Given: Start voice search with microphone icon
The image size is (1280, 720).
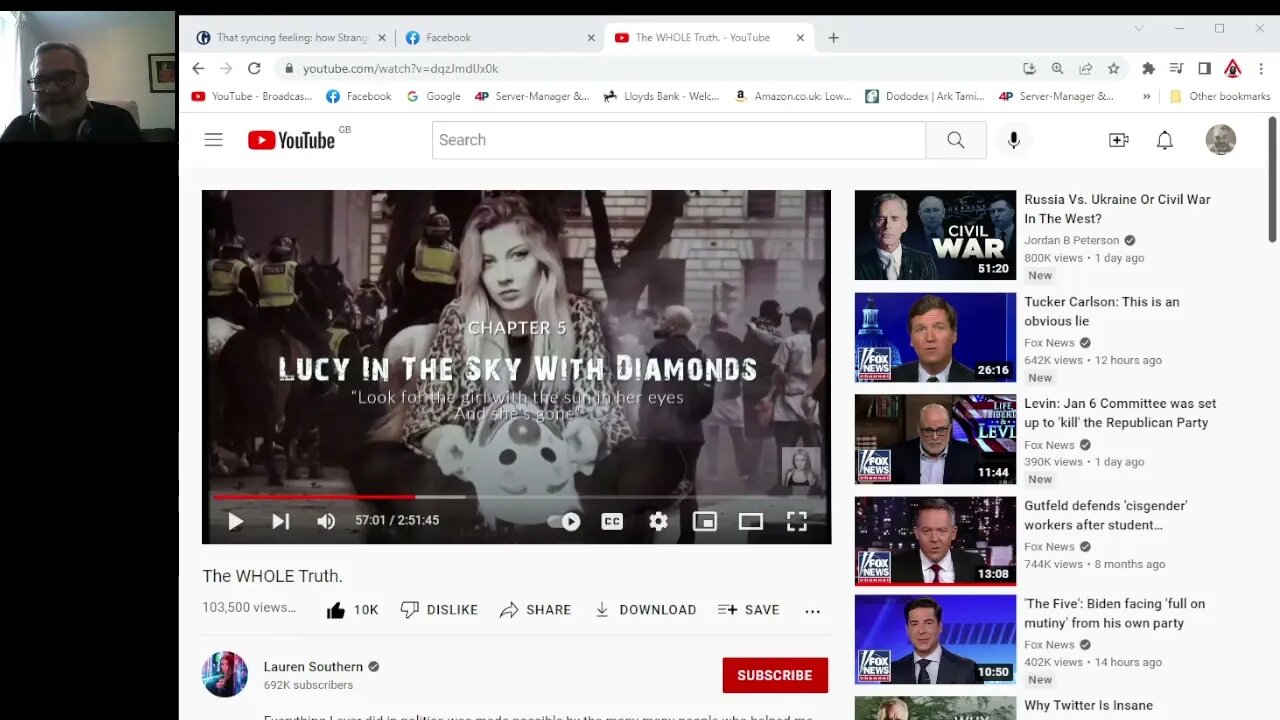Looking at the screenshot, I should (1013, 140).
